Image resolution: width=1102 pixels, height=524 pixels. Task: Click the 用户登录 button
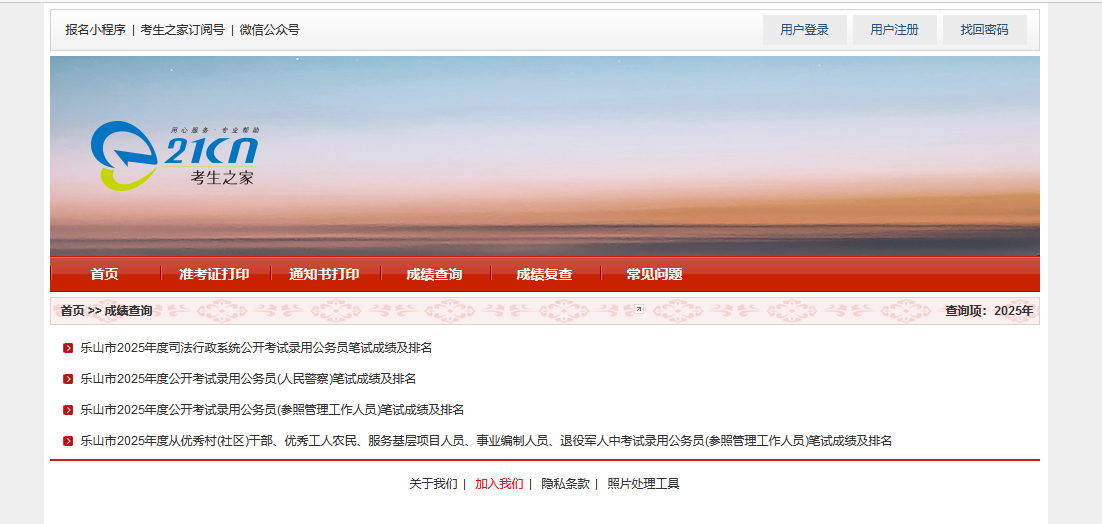805,30
